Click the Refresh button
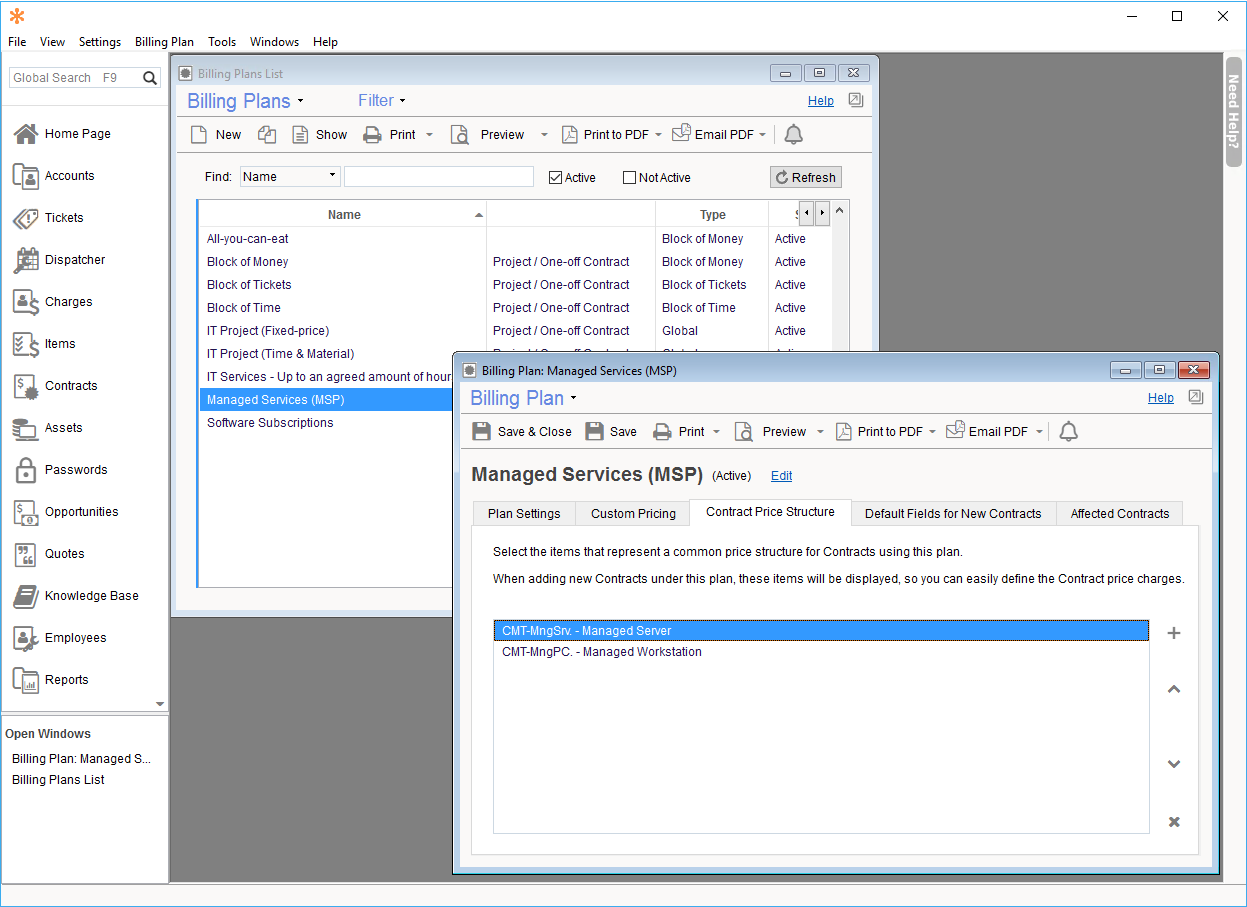The width and height of the screenshot is (1247, 907). pyautogui.click(x=805, y=177)
